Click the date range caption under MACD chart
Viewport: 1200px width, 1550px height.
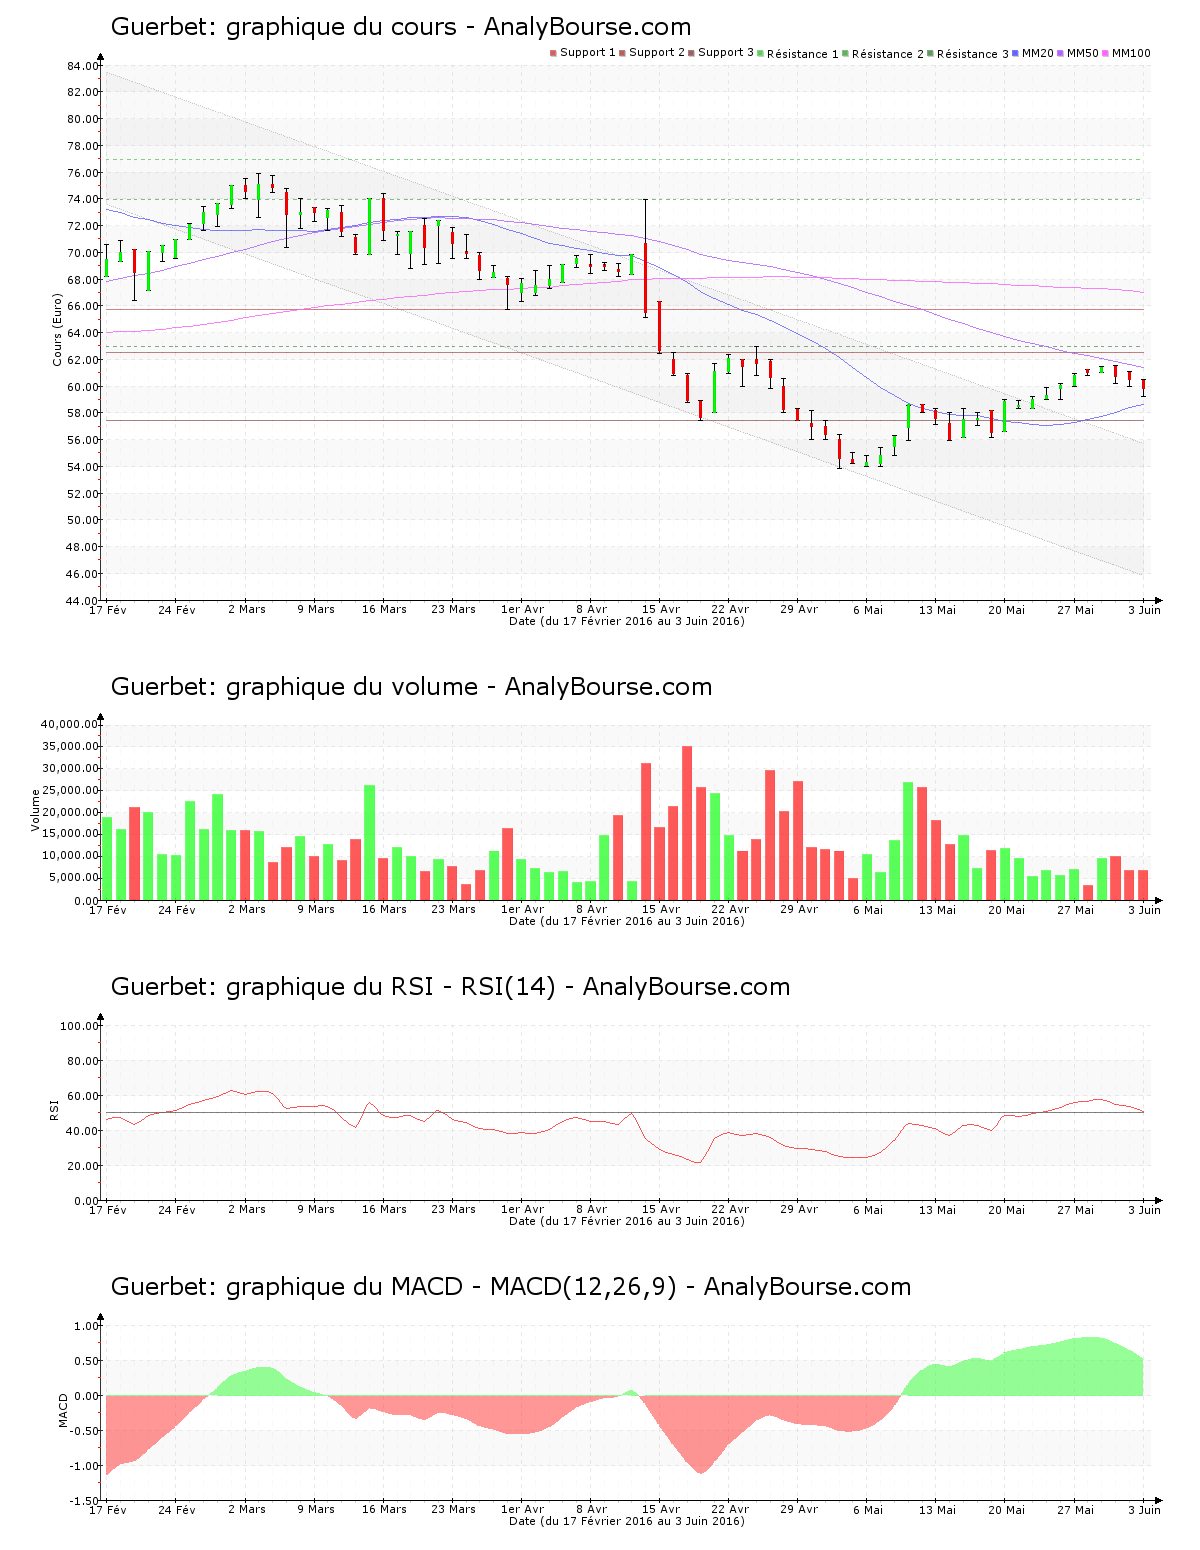(627, 1521)
